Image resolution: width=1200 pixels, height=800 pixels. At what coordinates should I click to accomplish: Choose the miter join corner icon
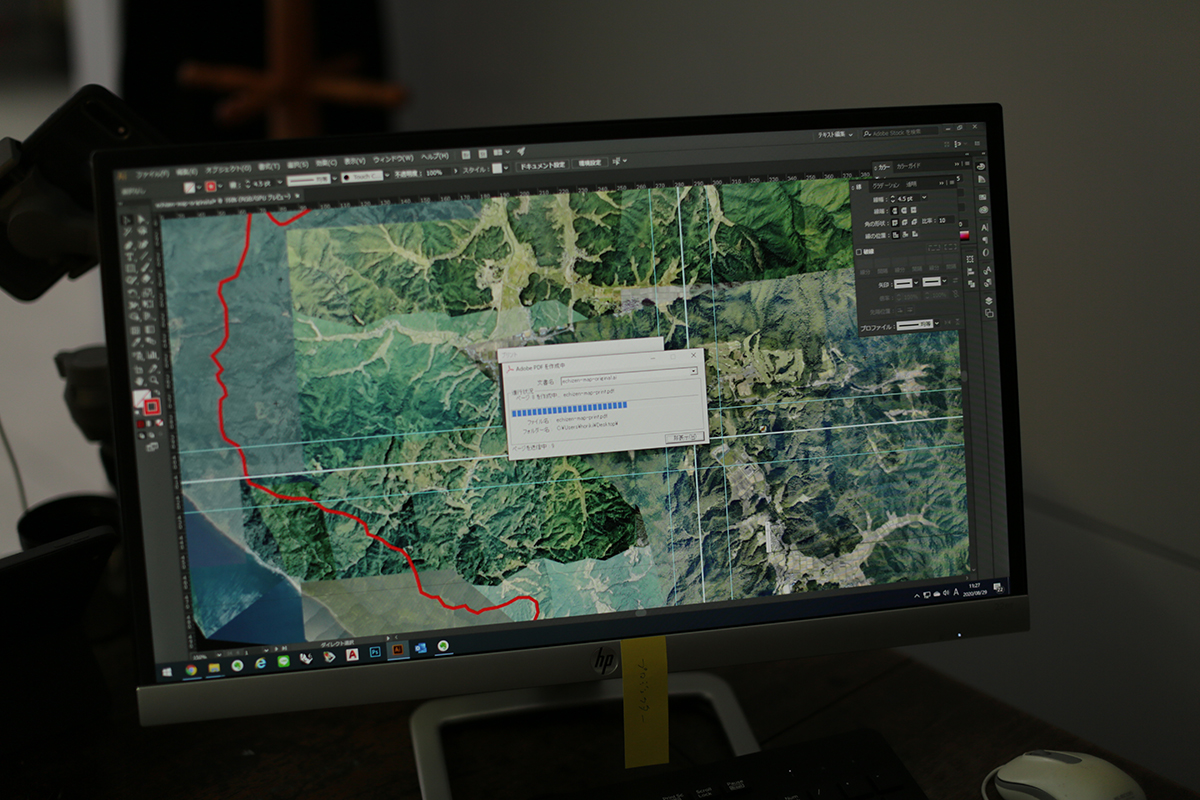click(894, 221)
